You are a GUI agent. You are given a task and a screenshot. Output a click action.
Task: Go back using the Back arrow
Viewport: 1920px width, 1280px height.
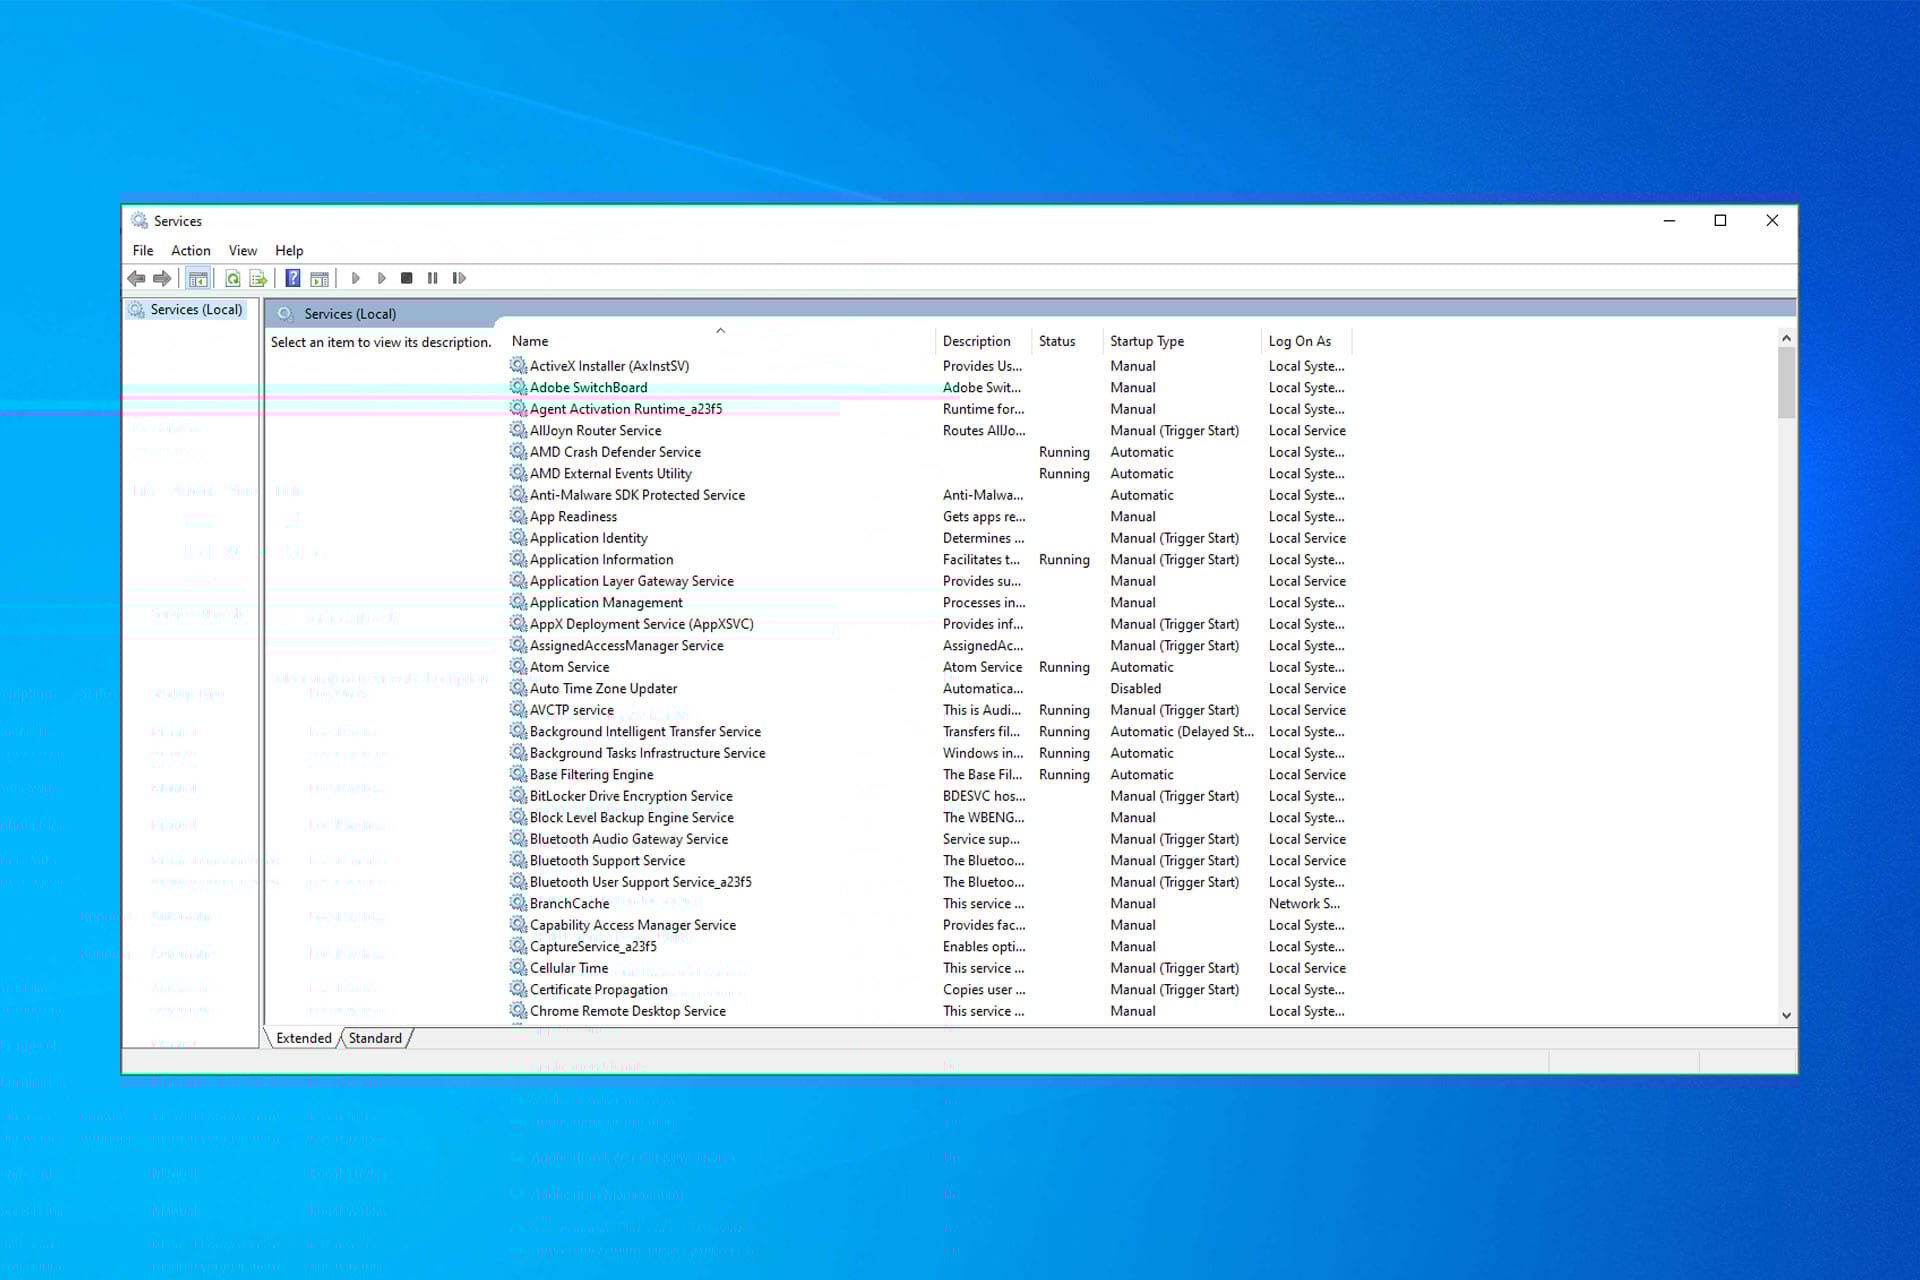(136, 278)
